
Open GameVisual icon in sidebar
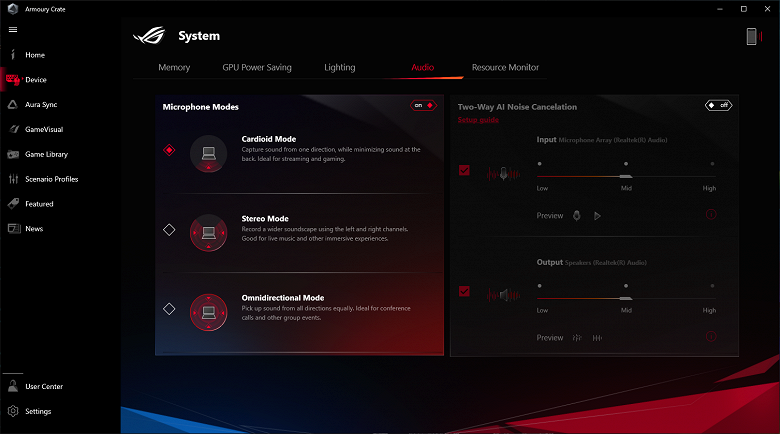tap(14, 129)
